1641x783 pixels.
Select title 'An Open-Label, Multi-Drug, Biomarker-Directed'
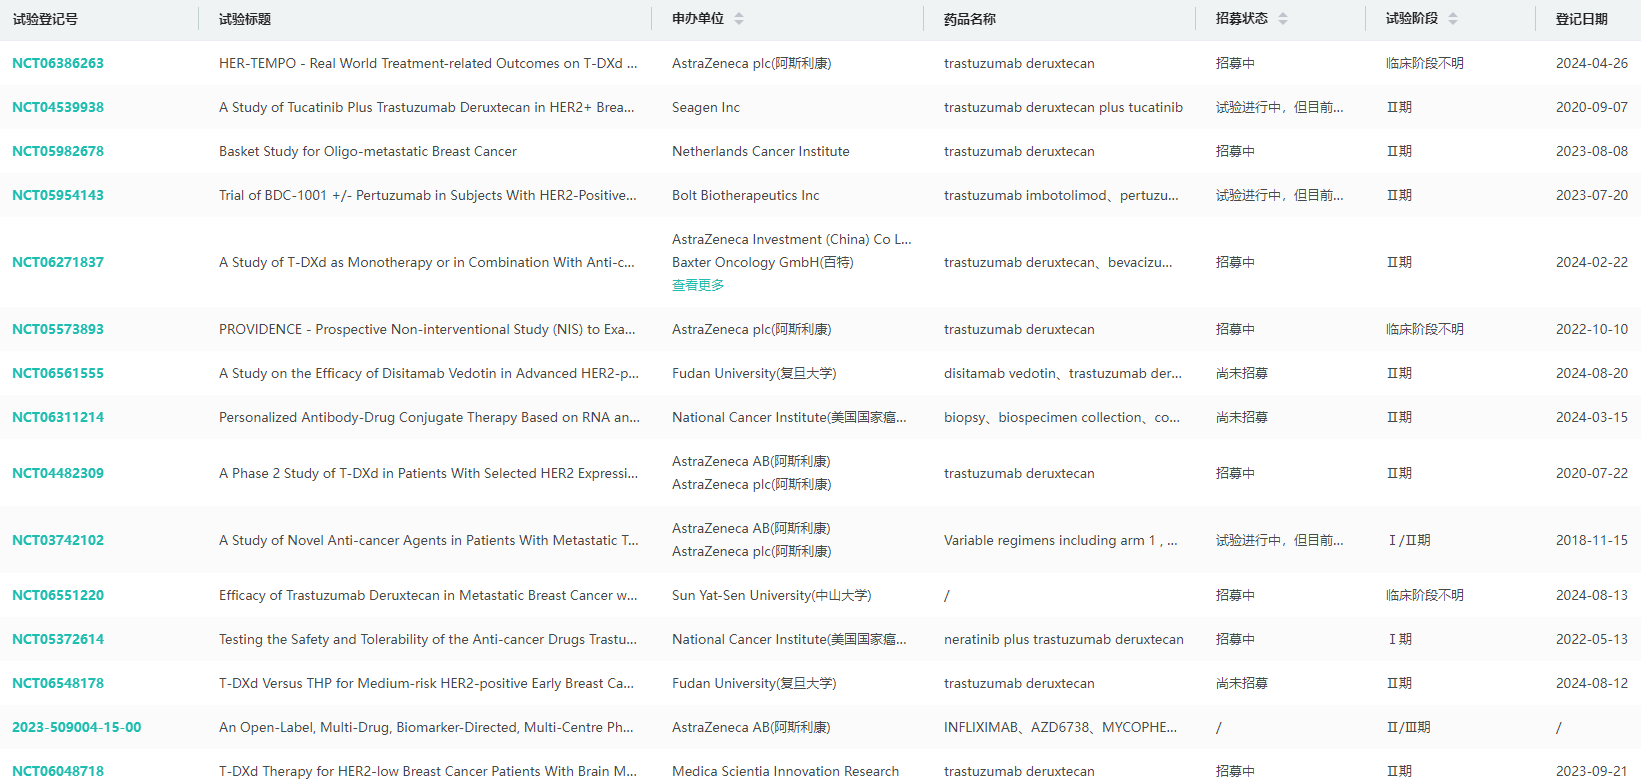(426, 727)
